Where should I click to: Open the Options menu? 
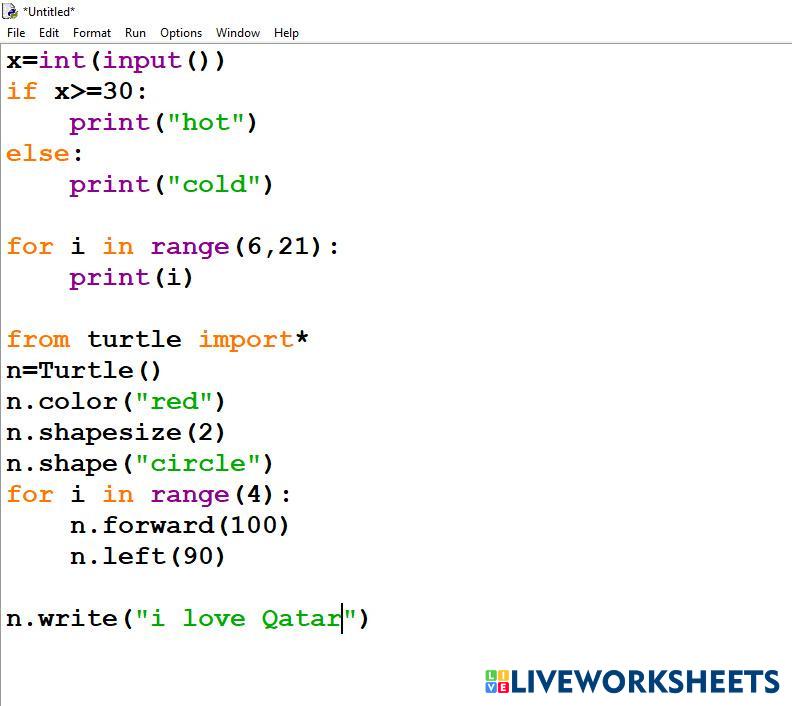click(181, 33)
